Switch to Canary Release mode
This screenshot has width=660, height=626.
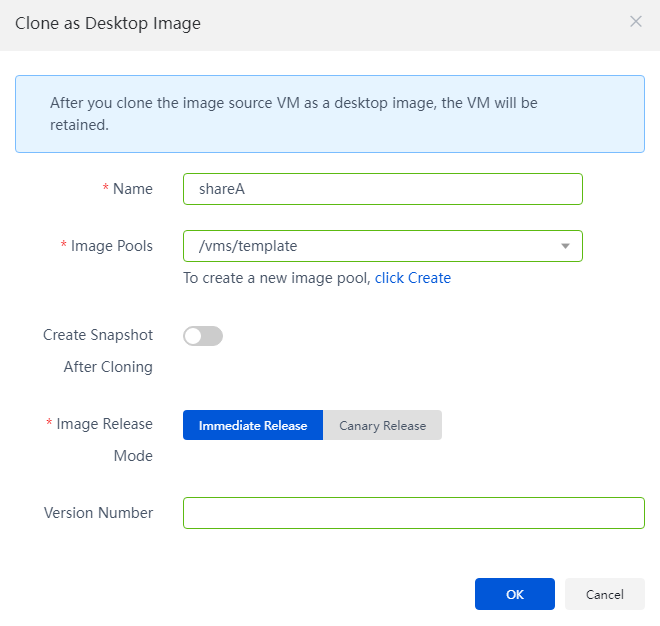(383, 425)
